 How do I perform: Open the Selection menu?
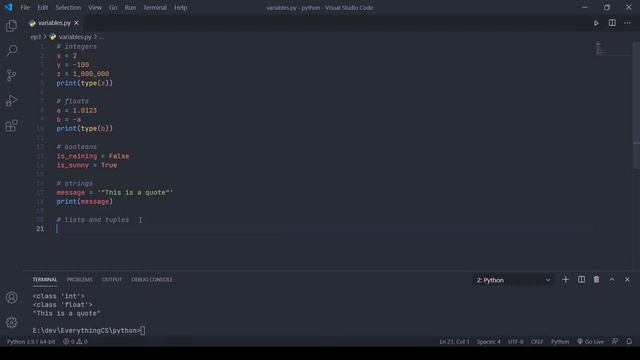(x=68, y=7)
